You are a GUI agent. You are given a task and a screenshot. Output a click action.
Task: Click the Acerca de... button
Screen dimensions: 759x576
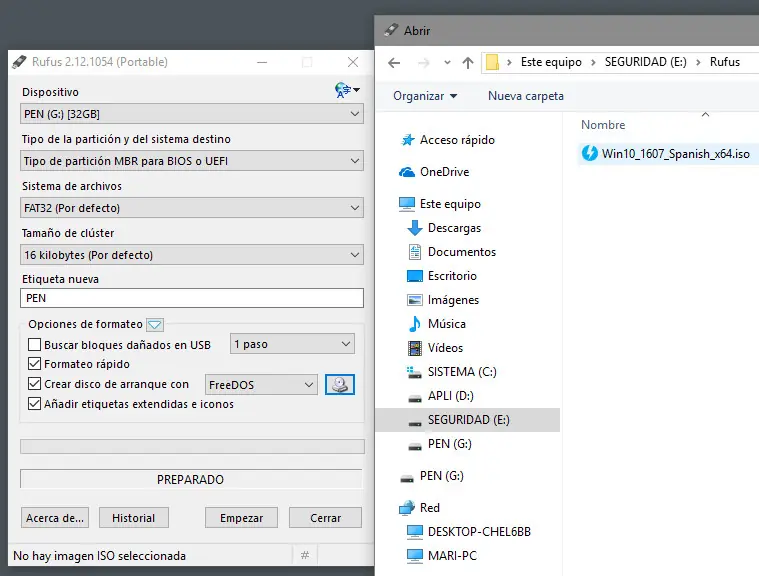55,518
